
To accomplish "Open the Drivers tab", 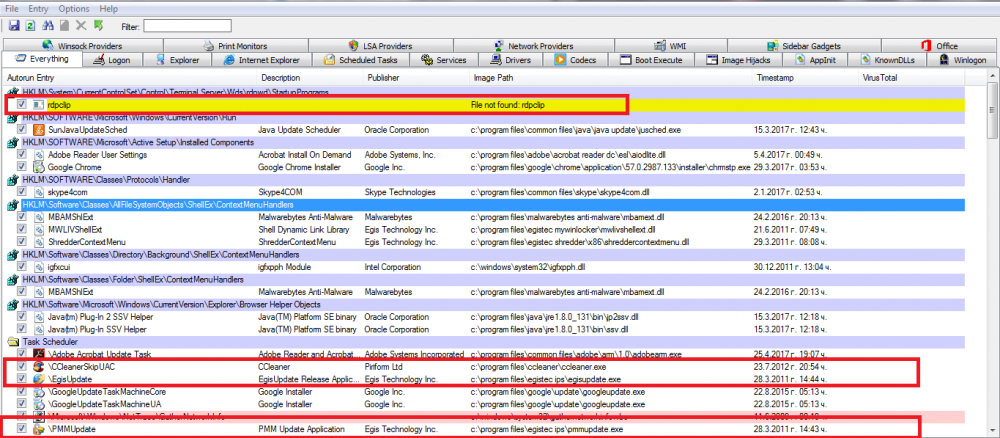I will pyautogui.click(x=512, y=60).
